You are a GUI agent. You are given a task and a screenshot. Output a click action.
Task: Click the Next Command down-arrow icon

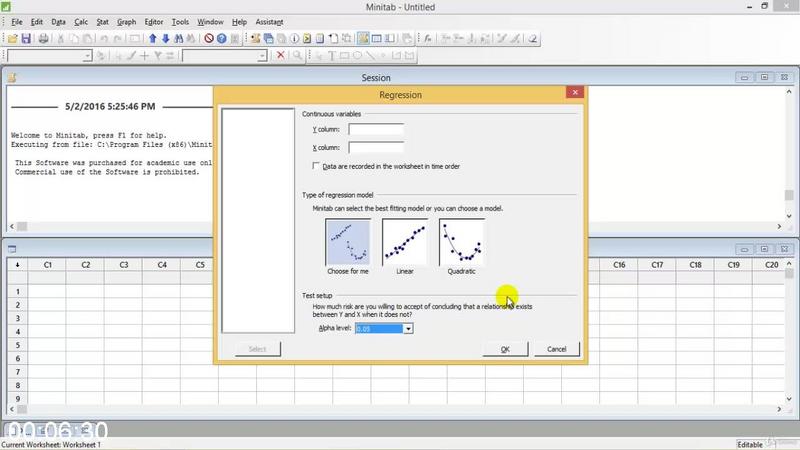coord(165,39)
